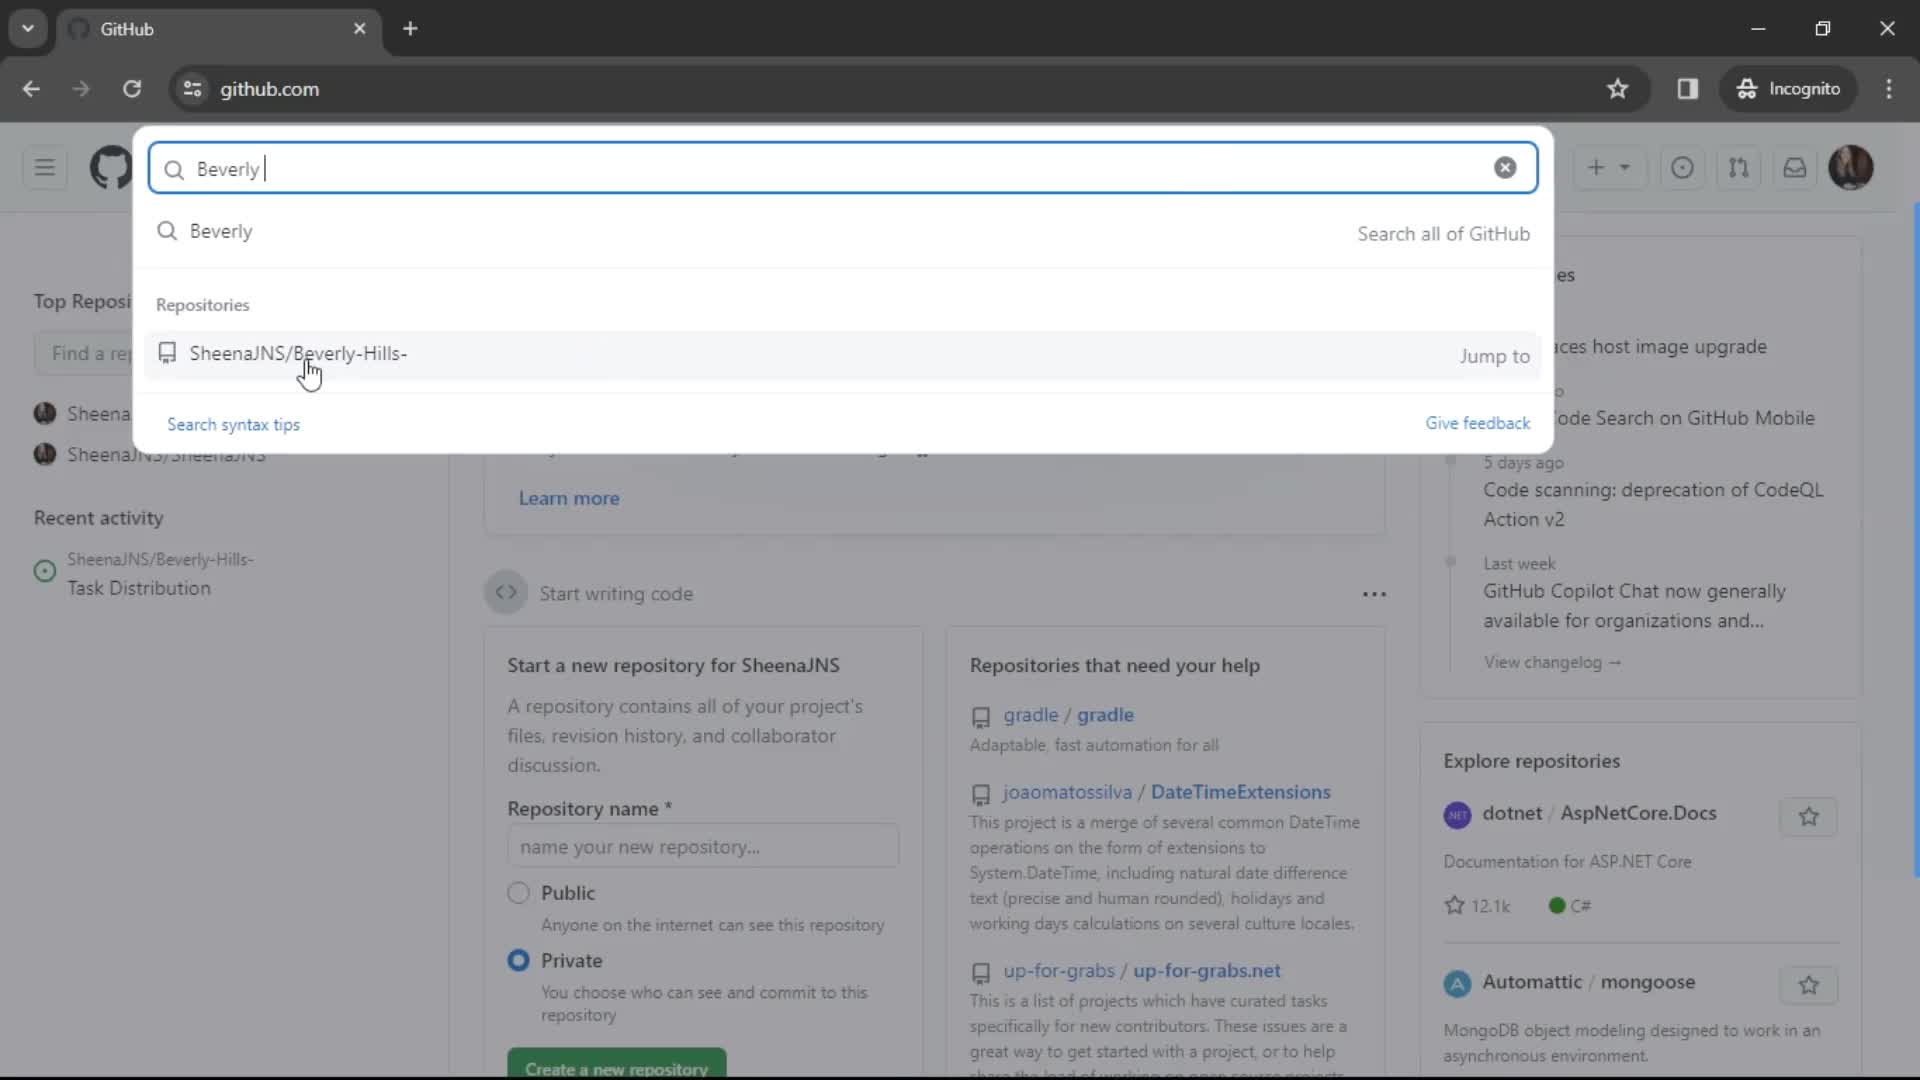Bookmark this page with the star icon
Image resolution: width=1920 pixels, height=1080 pixels.
(1617, 89)
